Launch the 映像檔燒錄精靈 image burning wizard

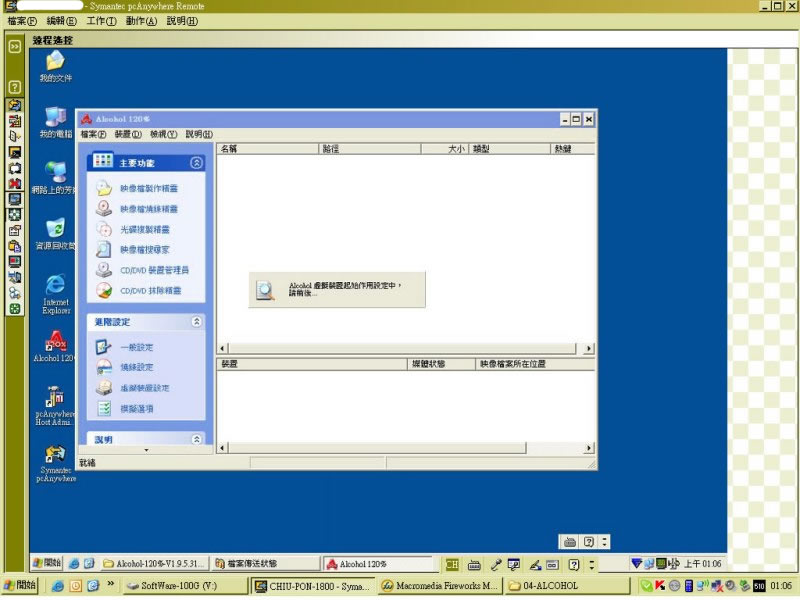pyautogui.click(x=148, y=209)
